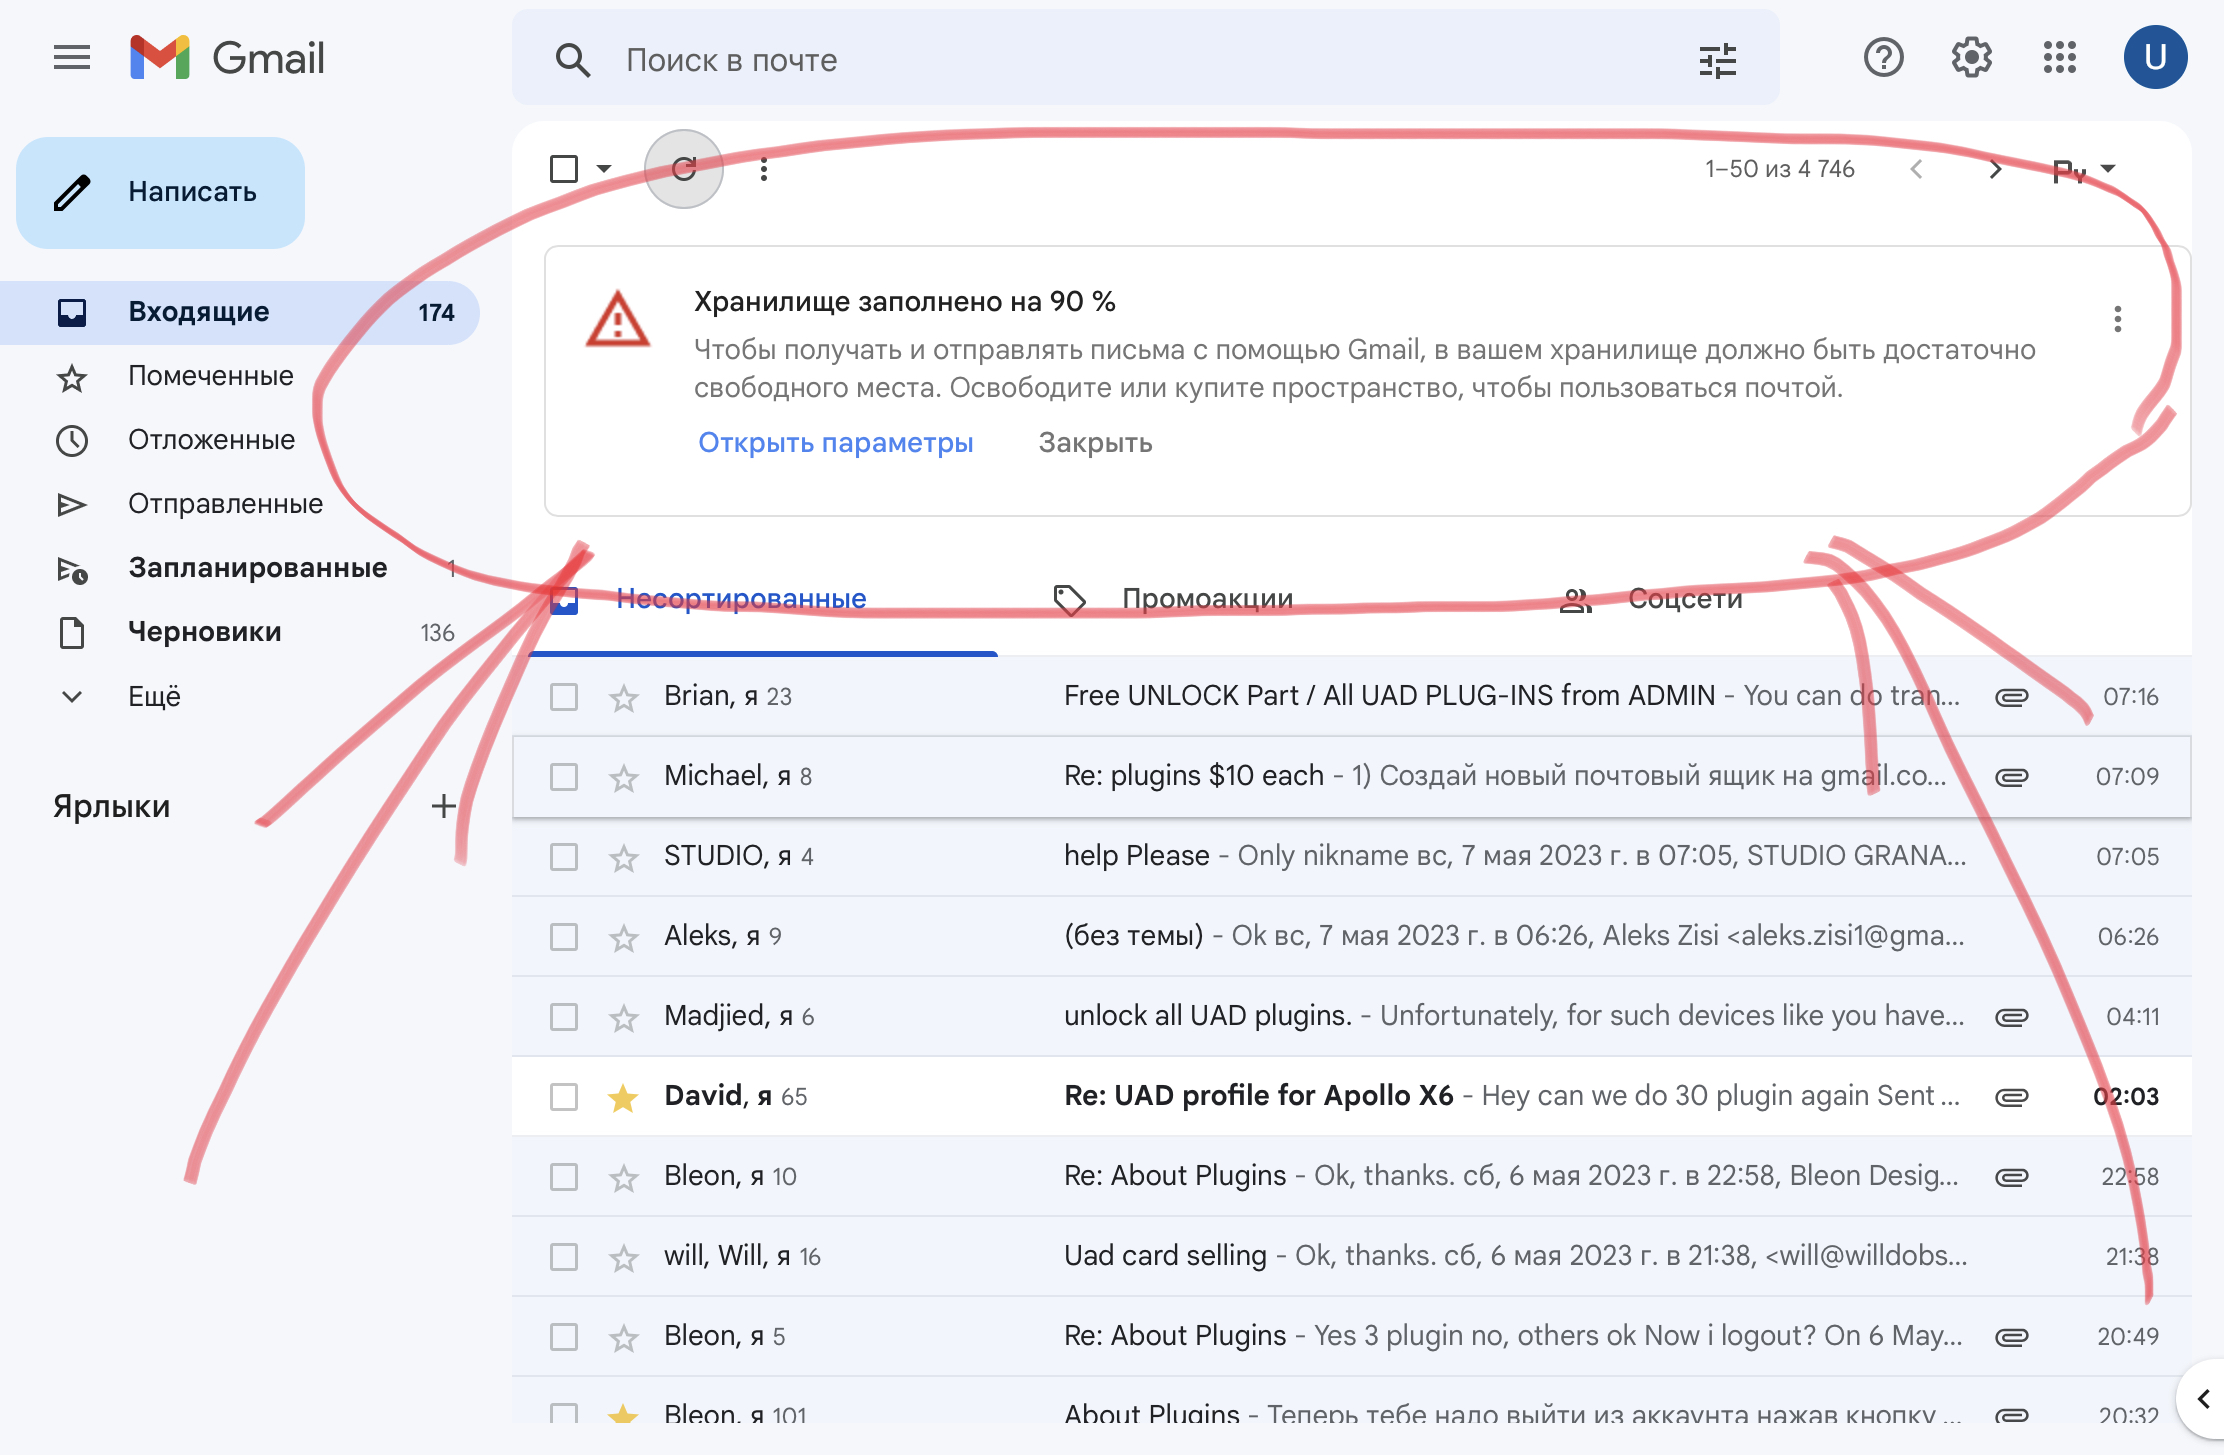Click attachment icon on David email
This screenshot has height=1455, width=2224.
coord(2011,1097)
